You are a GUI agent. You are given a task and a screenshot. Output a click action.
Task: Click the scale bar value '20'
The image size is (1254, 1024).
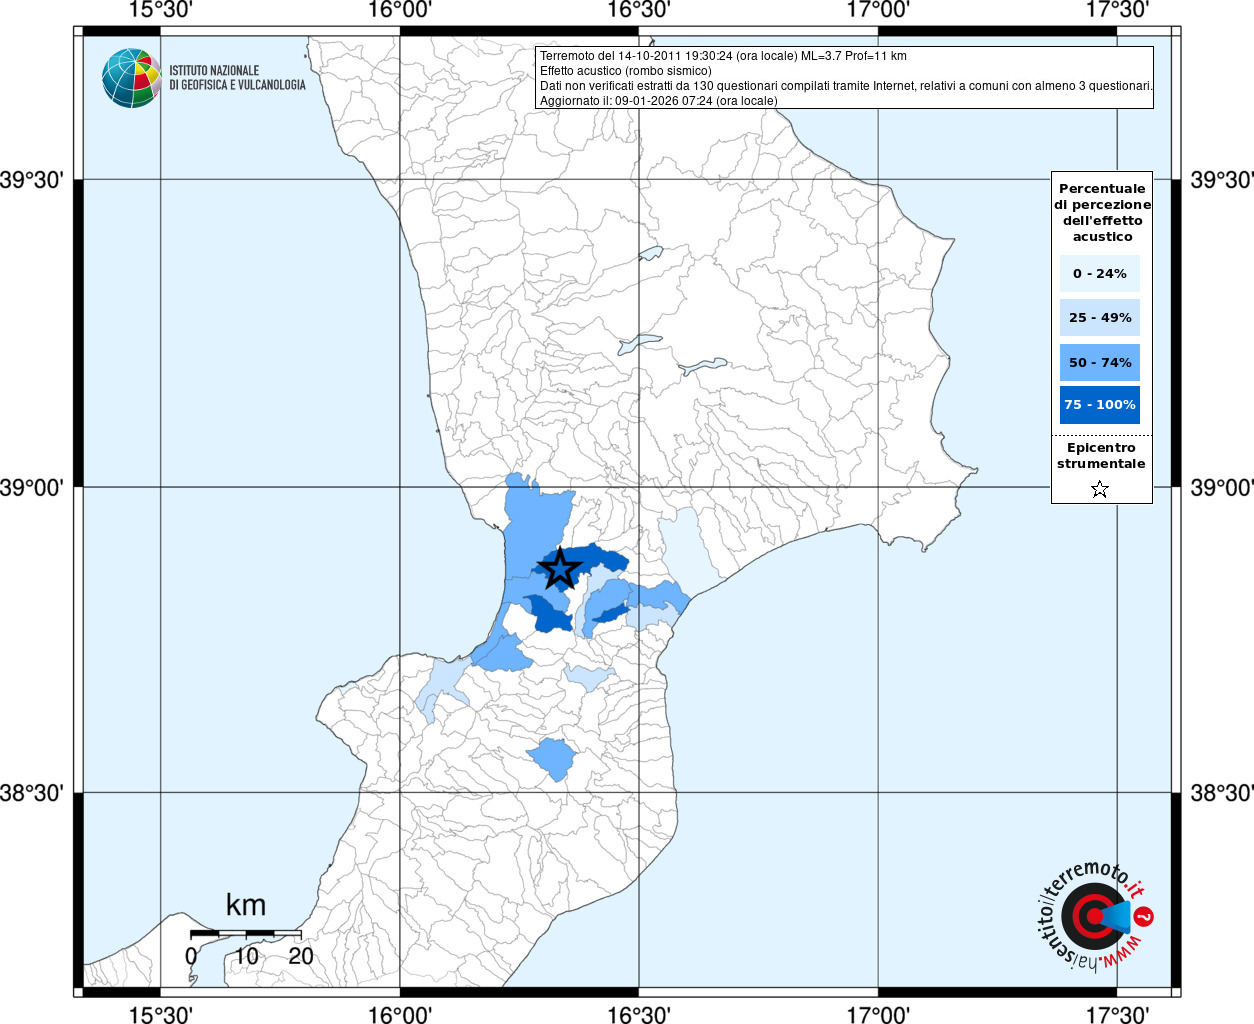[301, 956]
